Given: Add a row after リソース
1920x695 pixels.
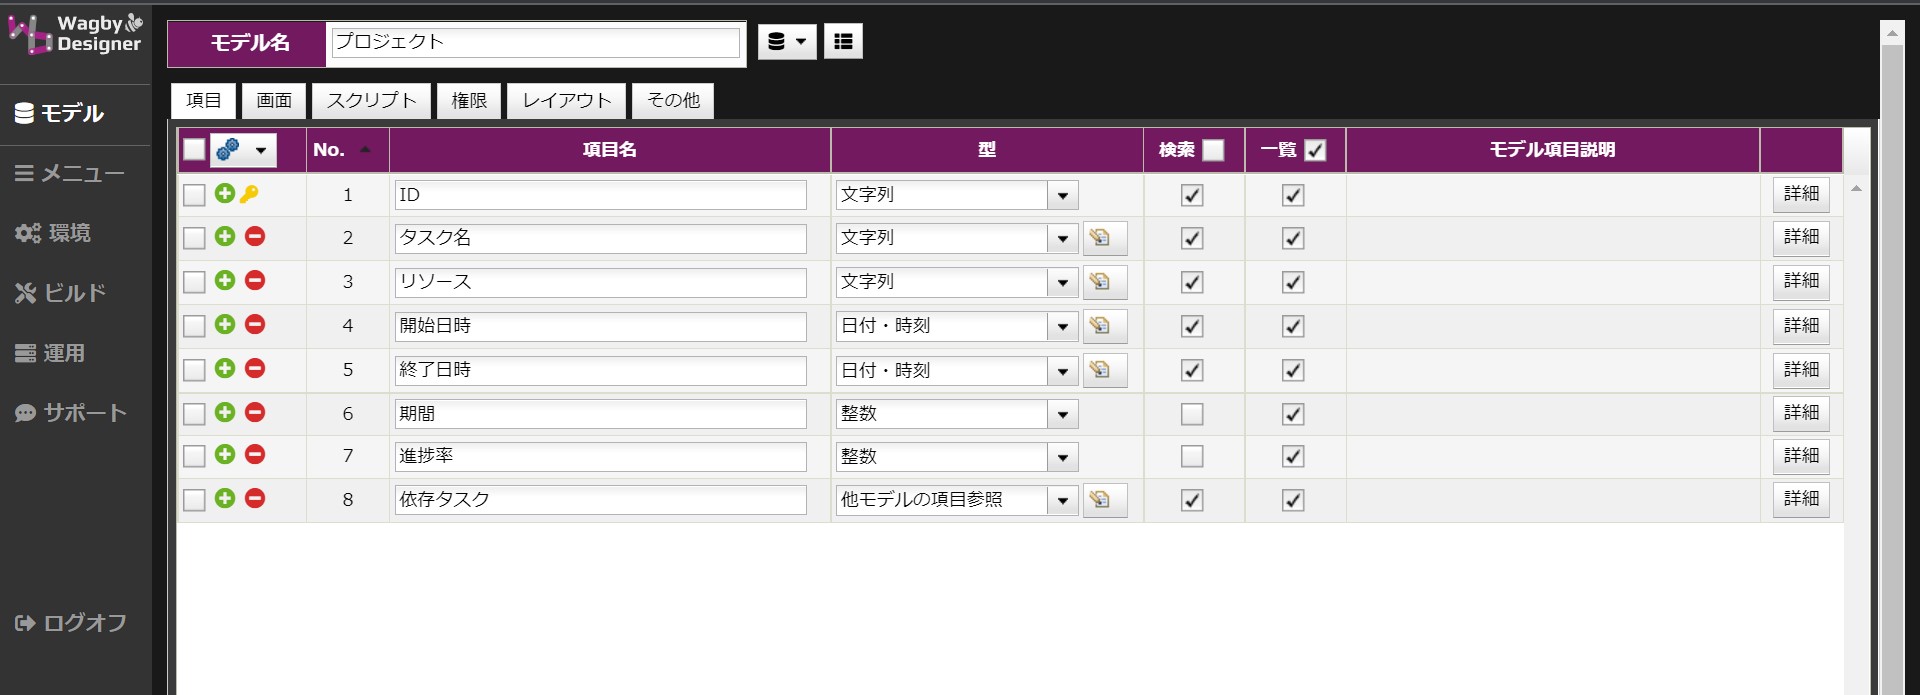Looking at the screenshot, I should 225,280.
